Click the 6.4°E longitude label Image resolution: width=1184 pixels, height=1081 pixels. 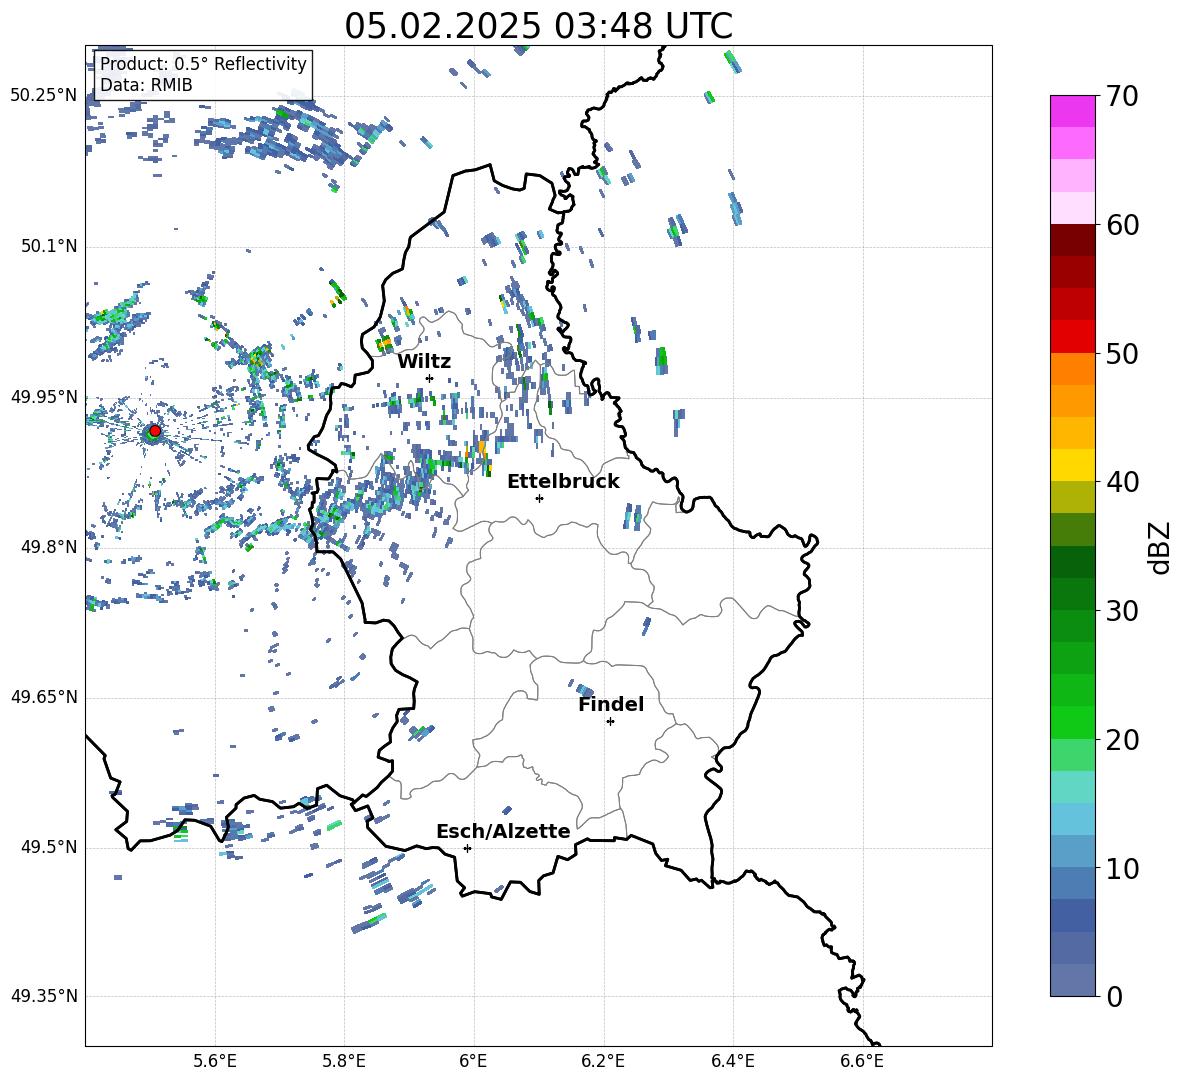732,1061
